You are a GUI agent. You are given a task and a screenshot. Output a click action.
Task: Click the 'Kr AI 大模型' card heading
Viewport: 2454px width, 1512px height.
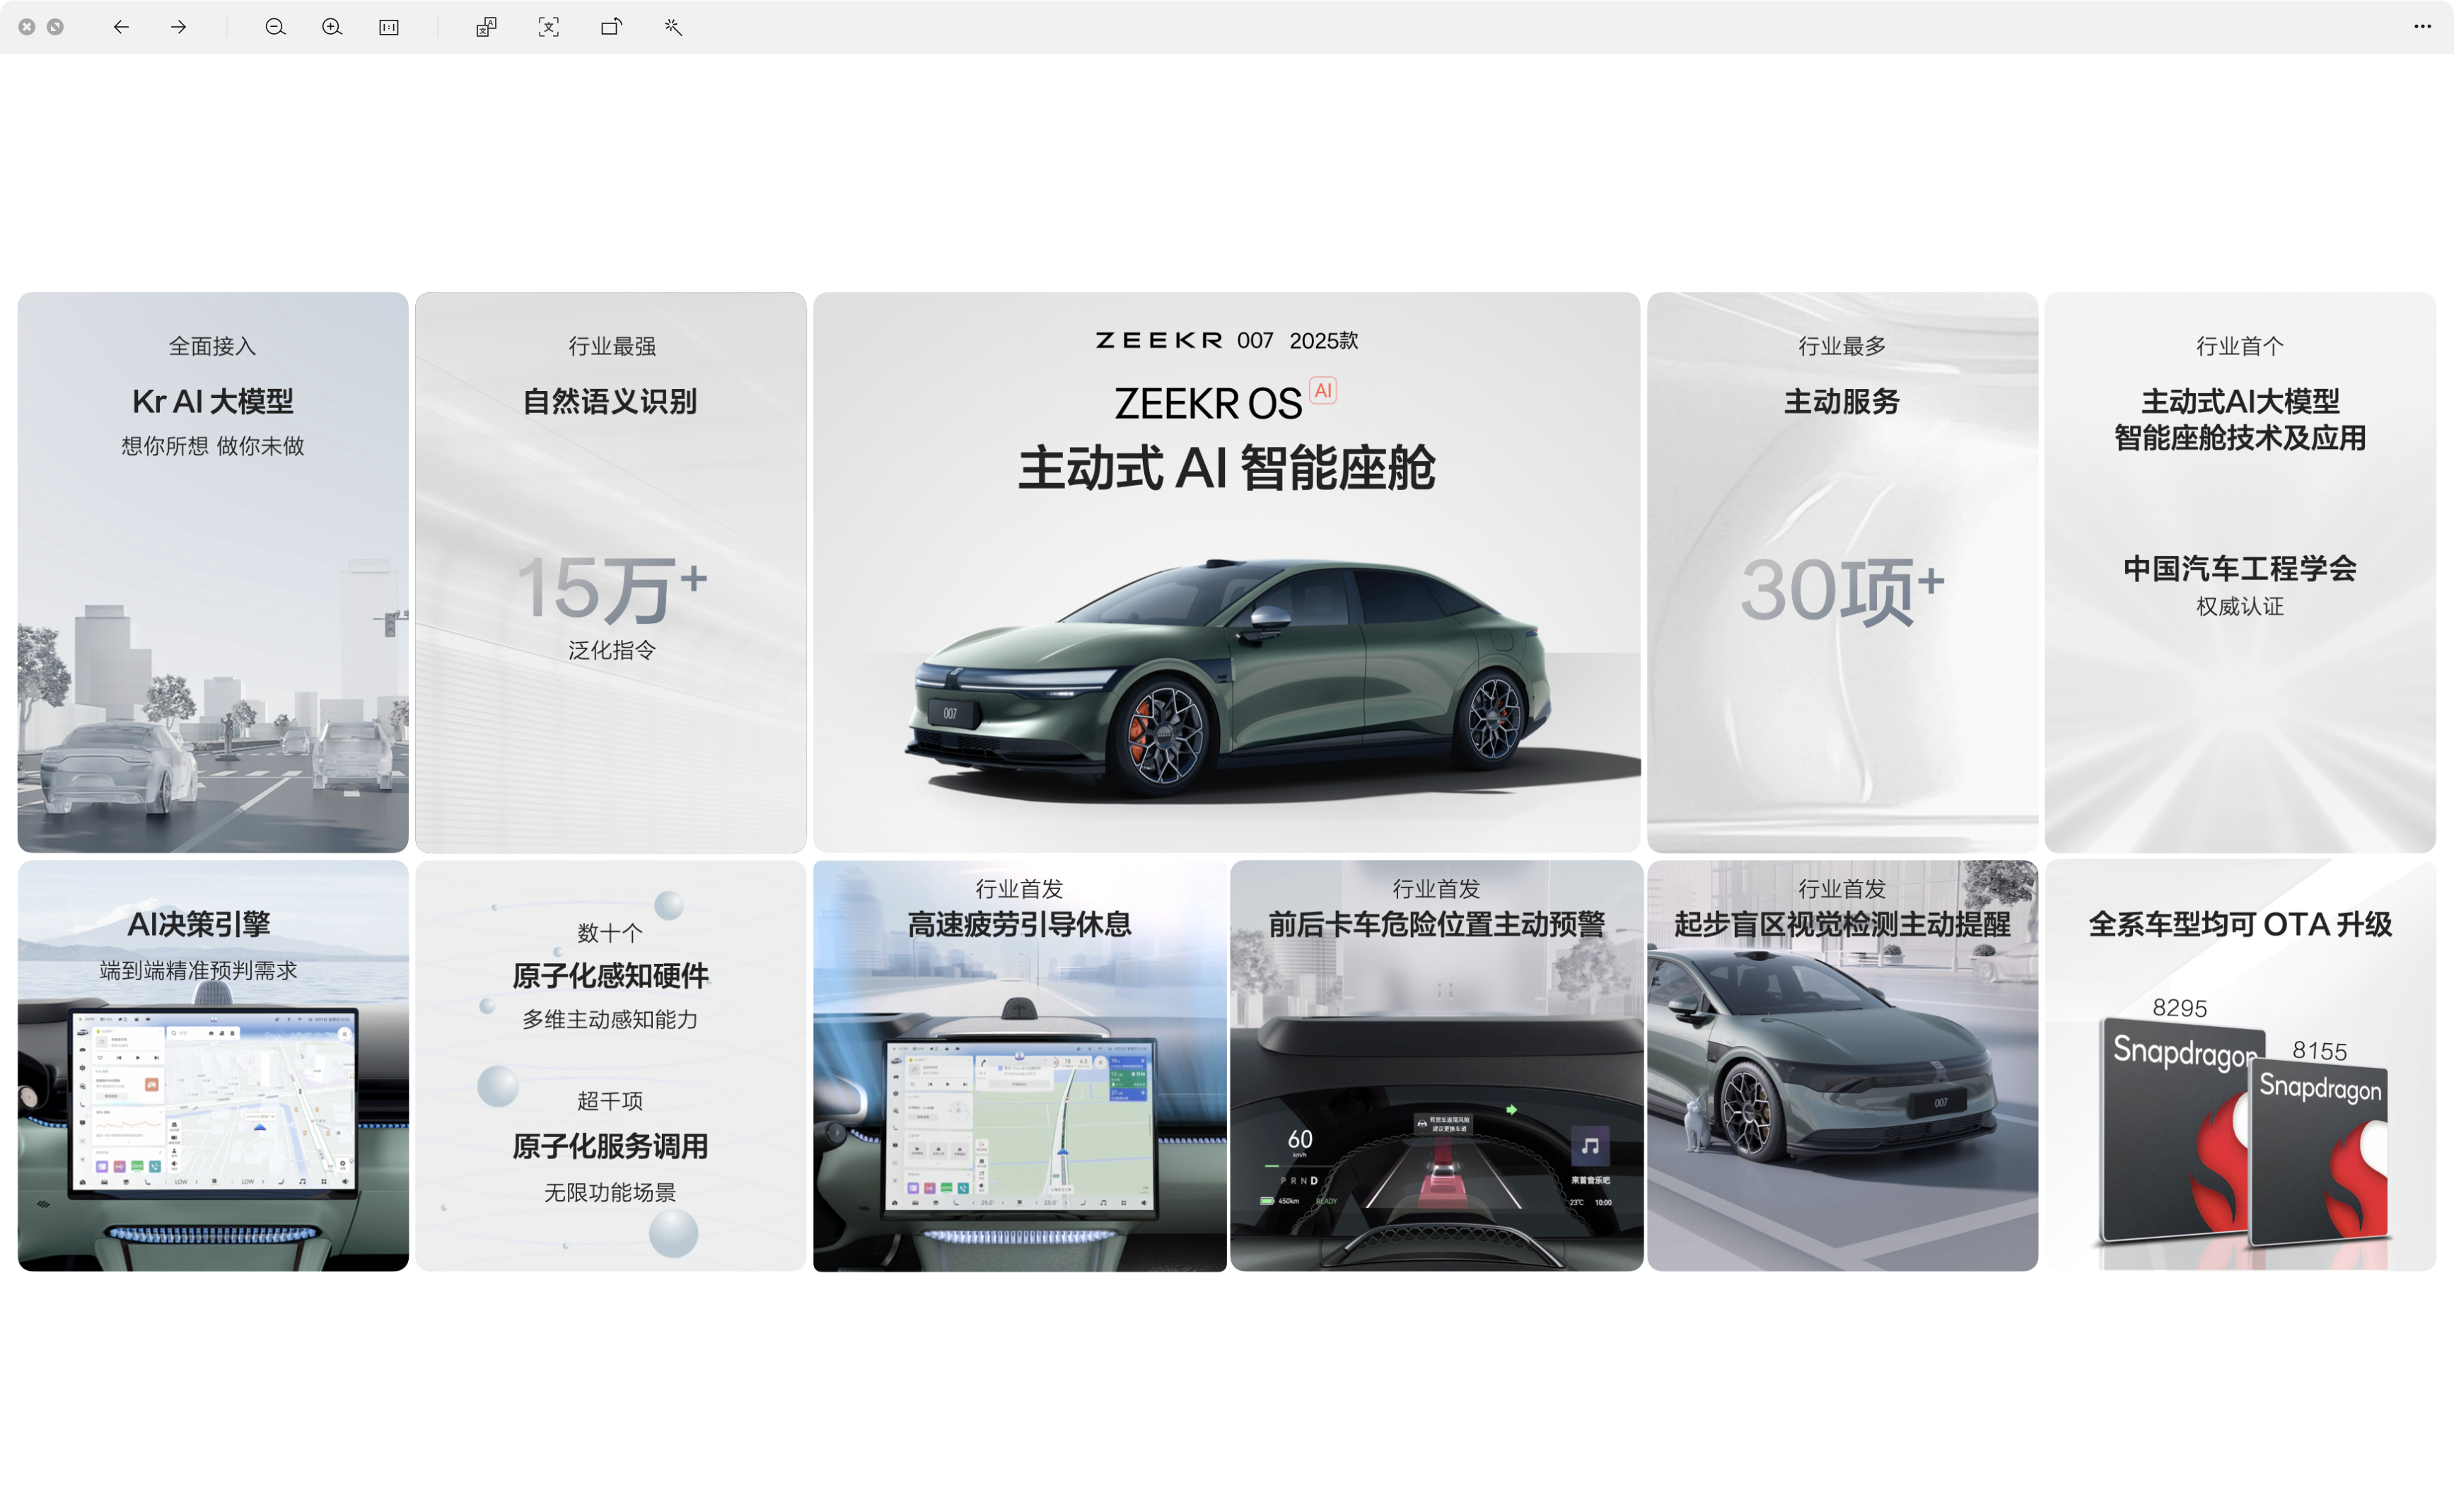213,402
